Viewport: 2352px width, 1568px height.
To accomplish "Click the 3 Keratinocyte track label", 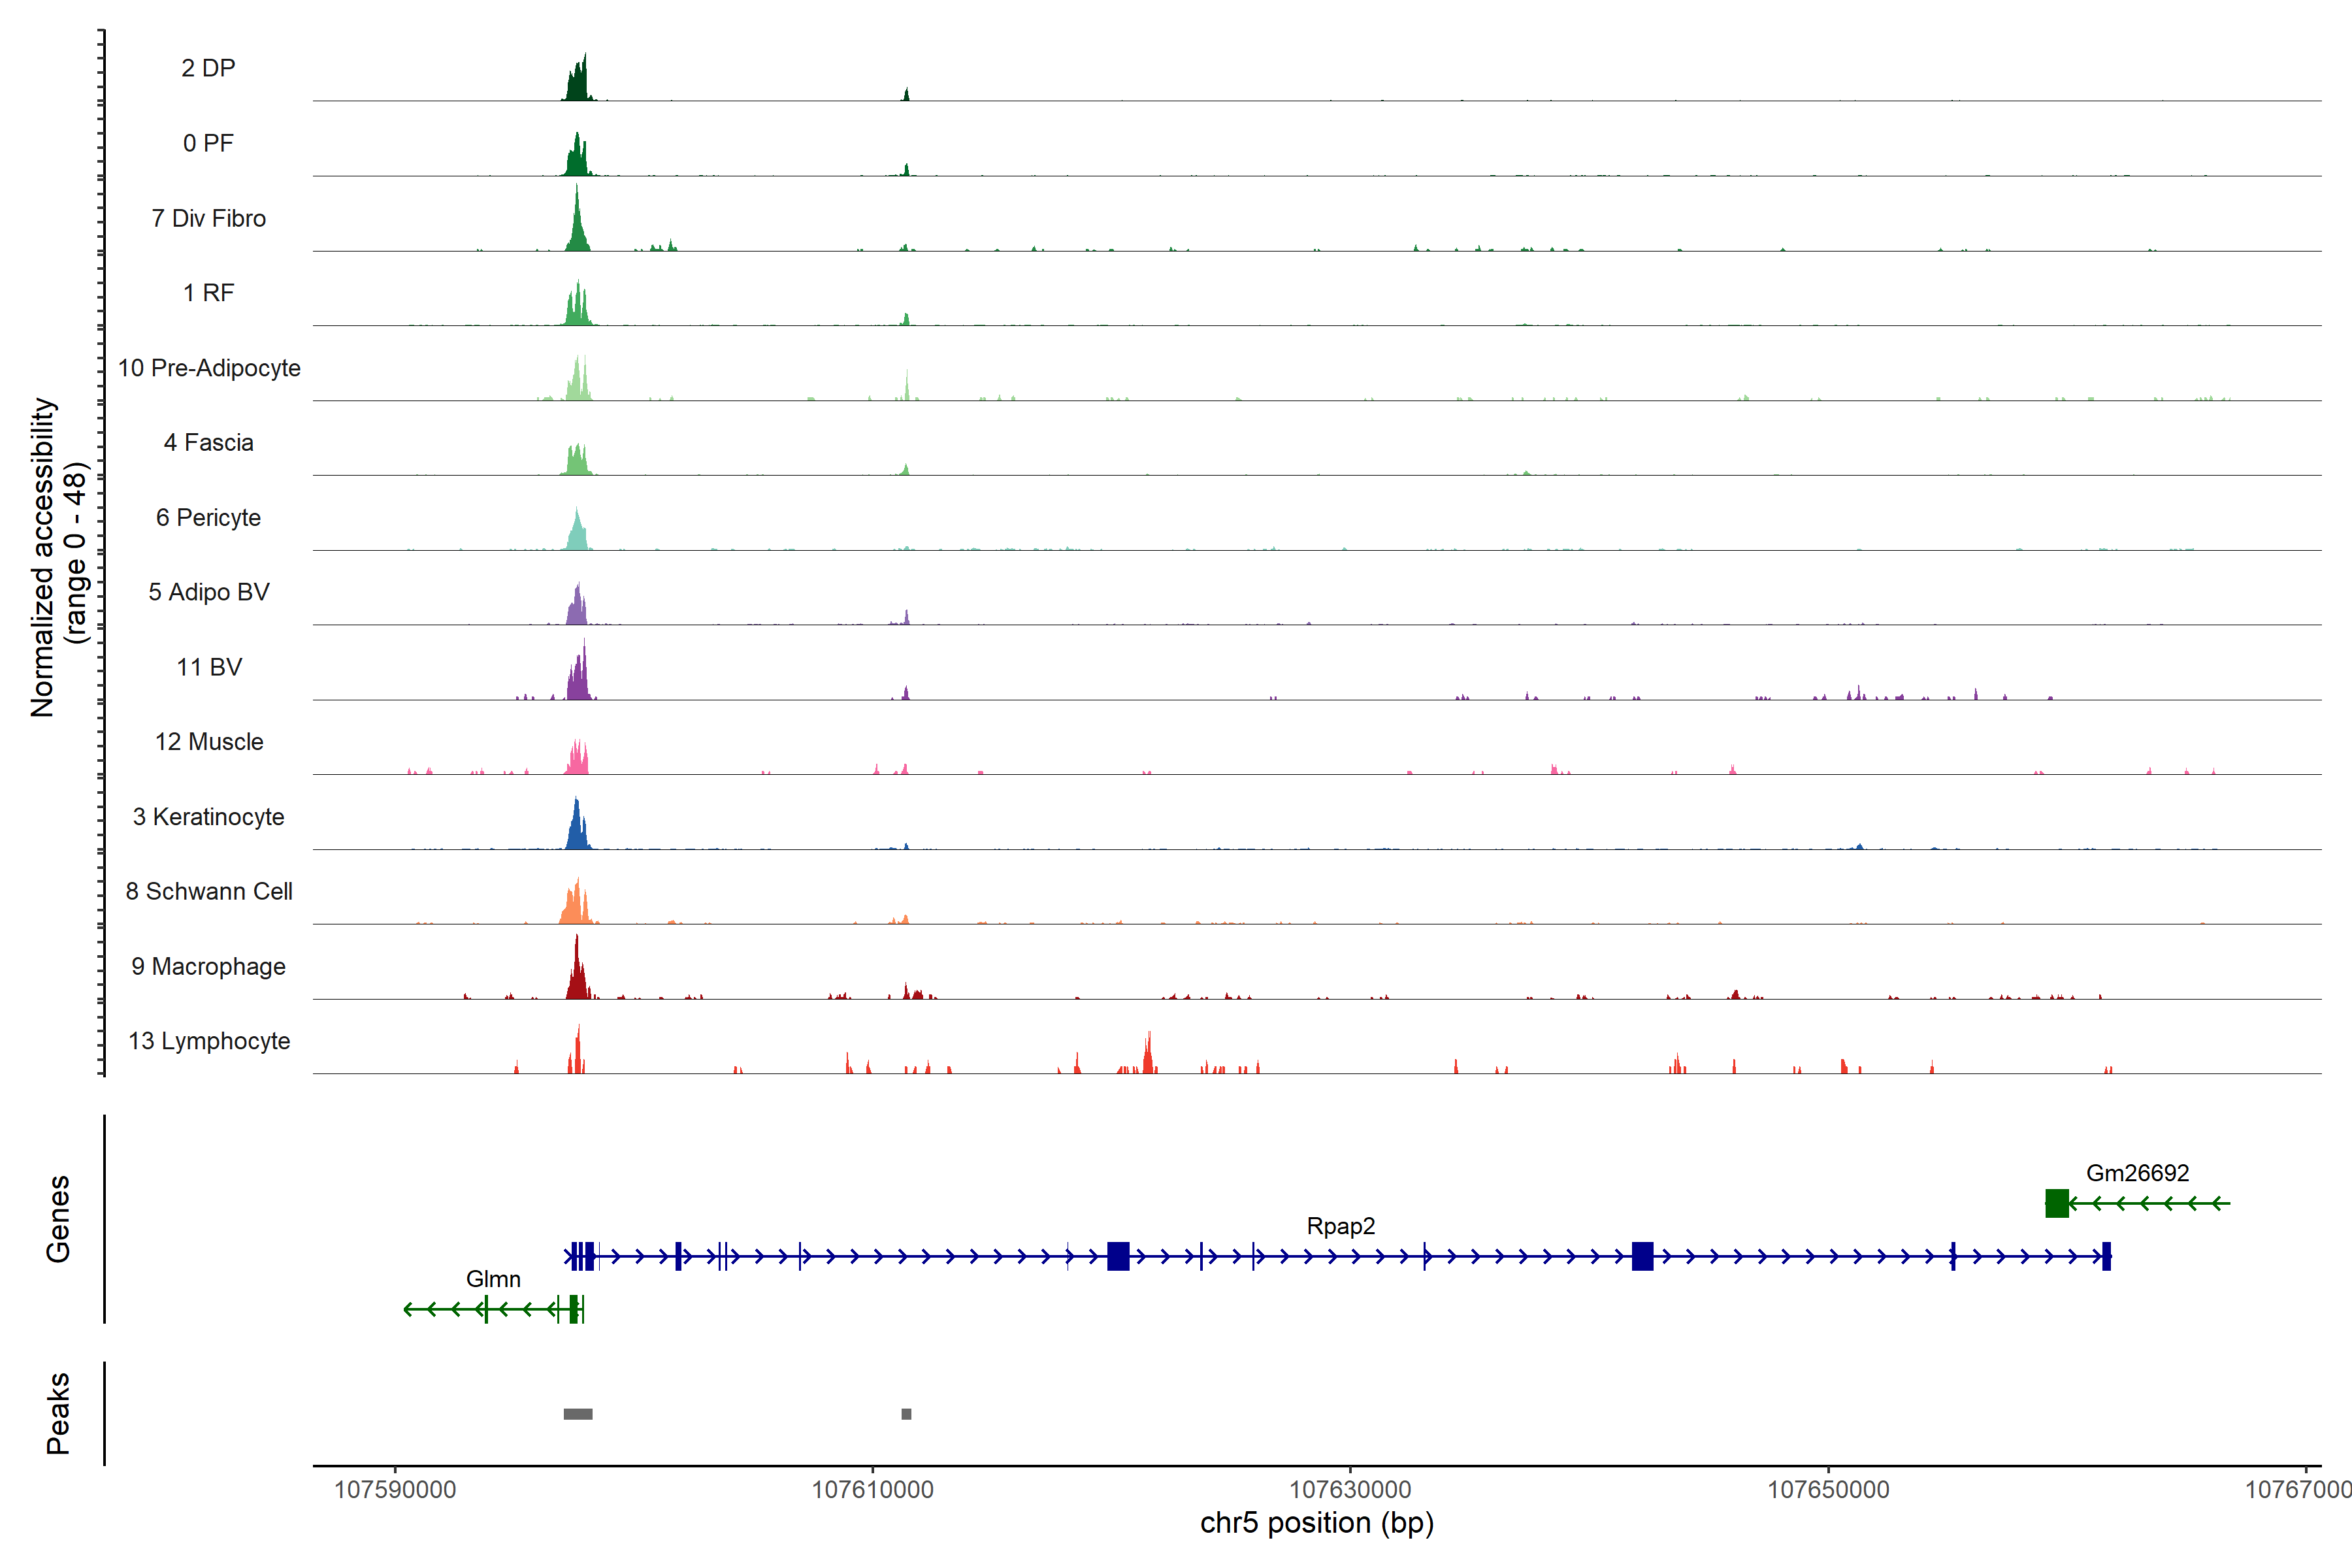I will click(x=209, y=817).
